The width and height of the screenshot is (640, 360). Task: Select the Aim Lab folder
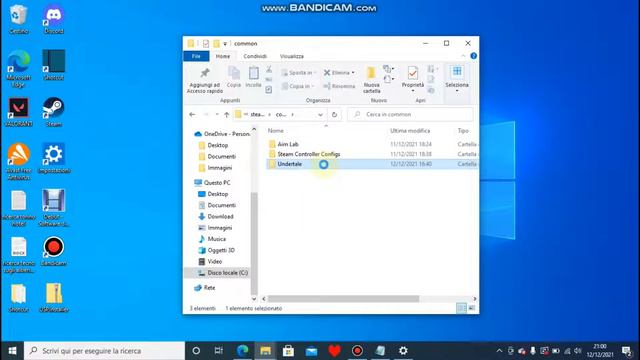click(x=288, y=144)
